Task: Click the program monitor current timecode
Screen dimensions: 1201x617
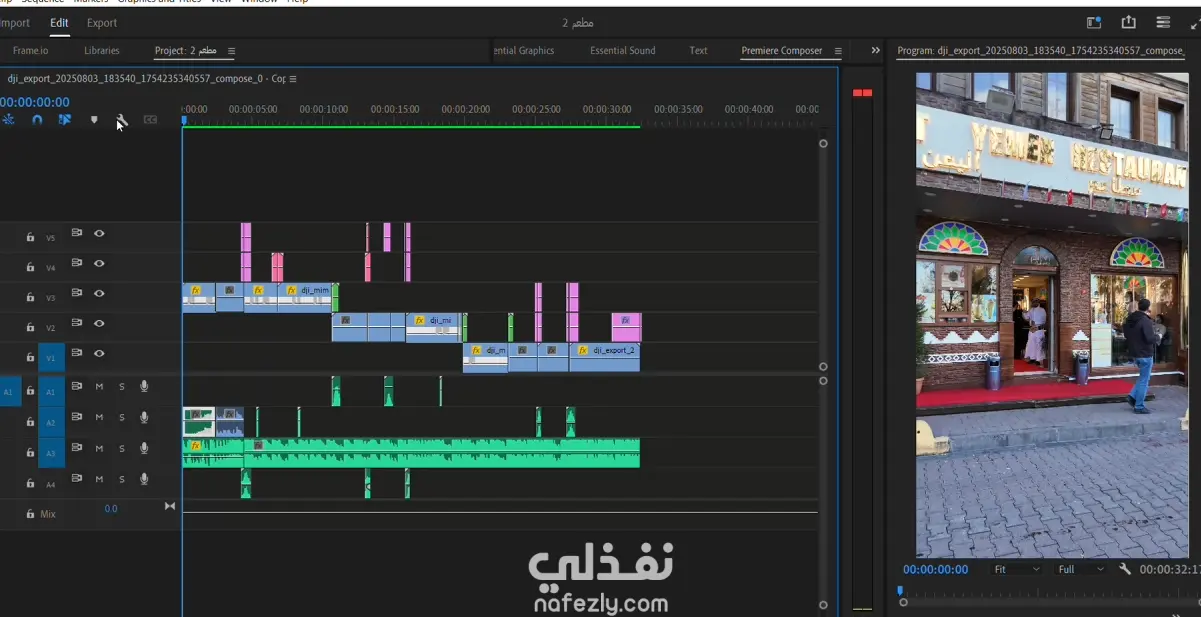Action: pyautogui.click(x=936, y=569)
